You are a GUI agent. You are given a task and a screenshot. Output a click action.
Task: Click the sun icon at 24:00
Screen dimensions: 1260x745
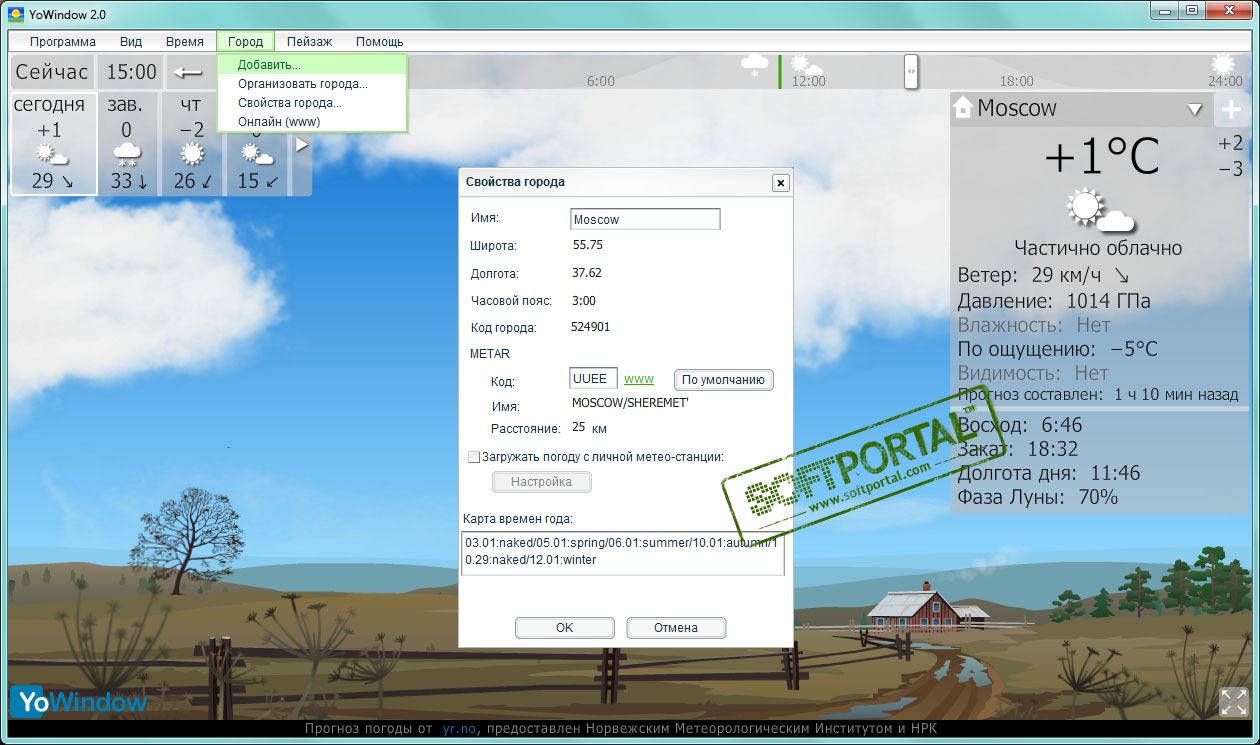tap(1223, 66)
